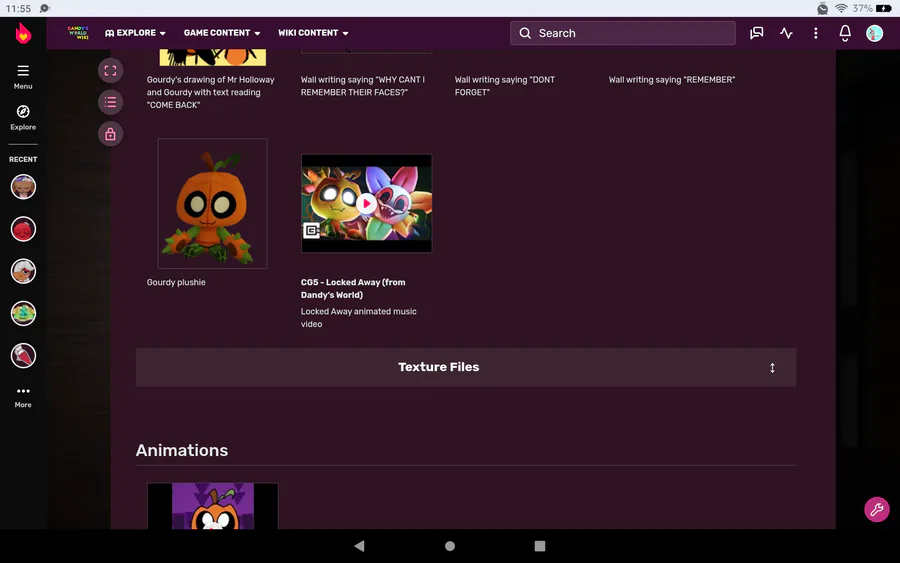Image resolution: width=900 pixels, height=563 pixels.
Task: Expand the Game Content dropdown menu
Action: coord(222,33)
